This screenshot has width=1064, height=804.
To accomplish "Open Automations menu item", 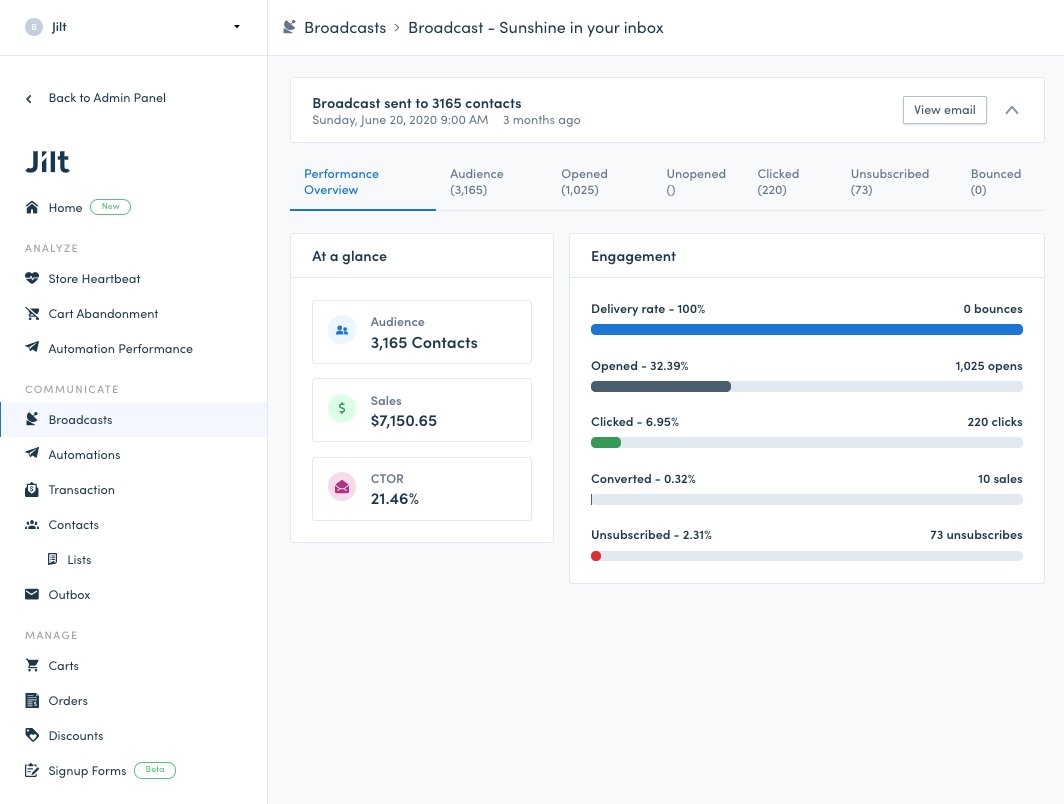I will point(84,455).
